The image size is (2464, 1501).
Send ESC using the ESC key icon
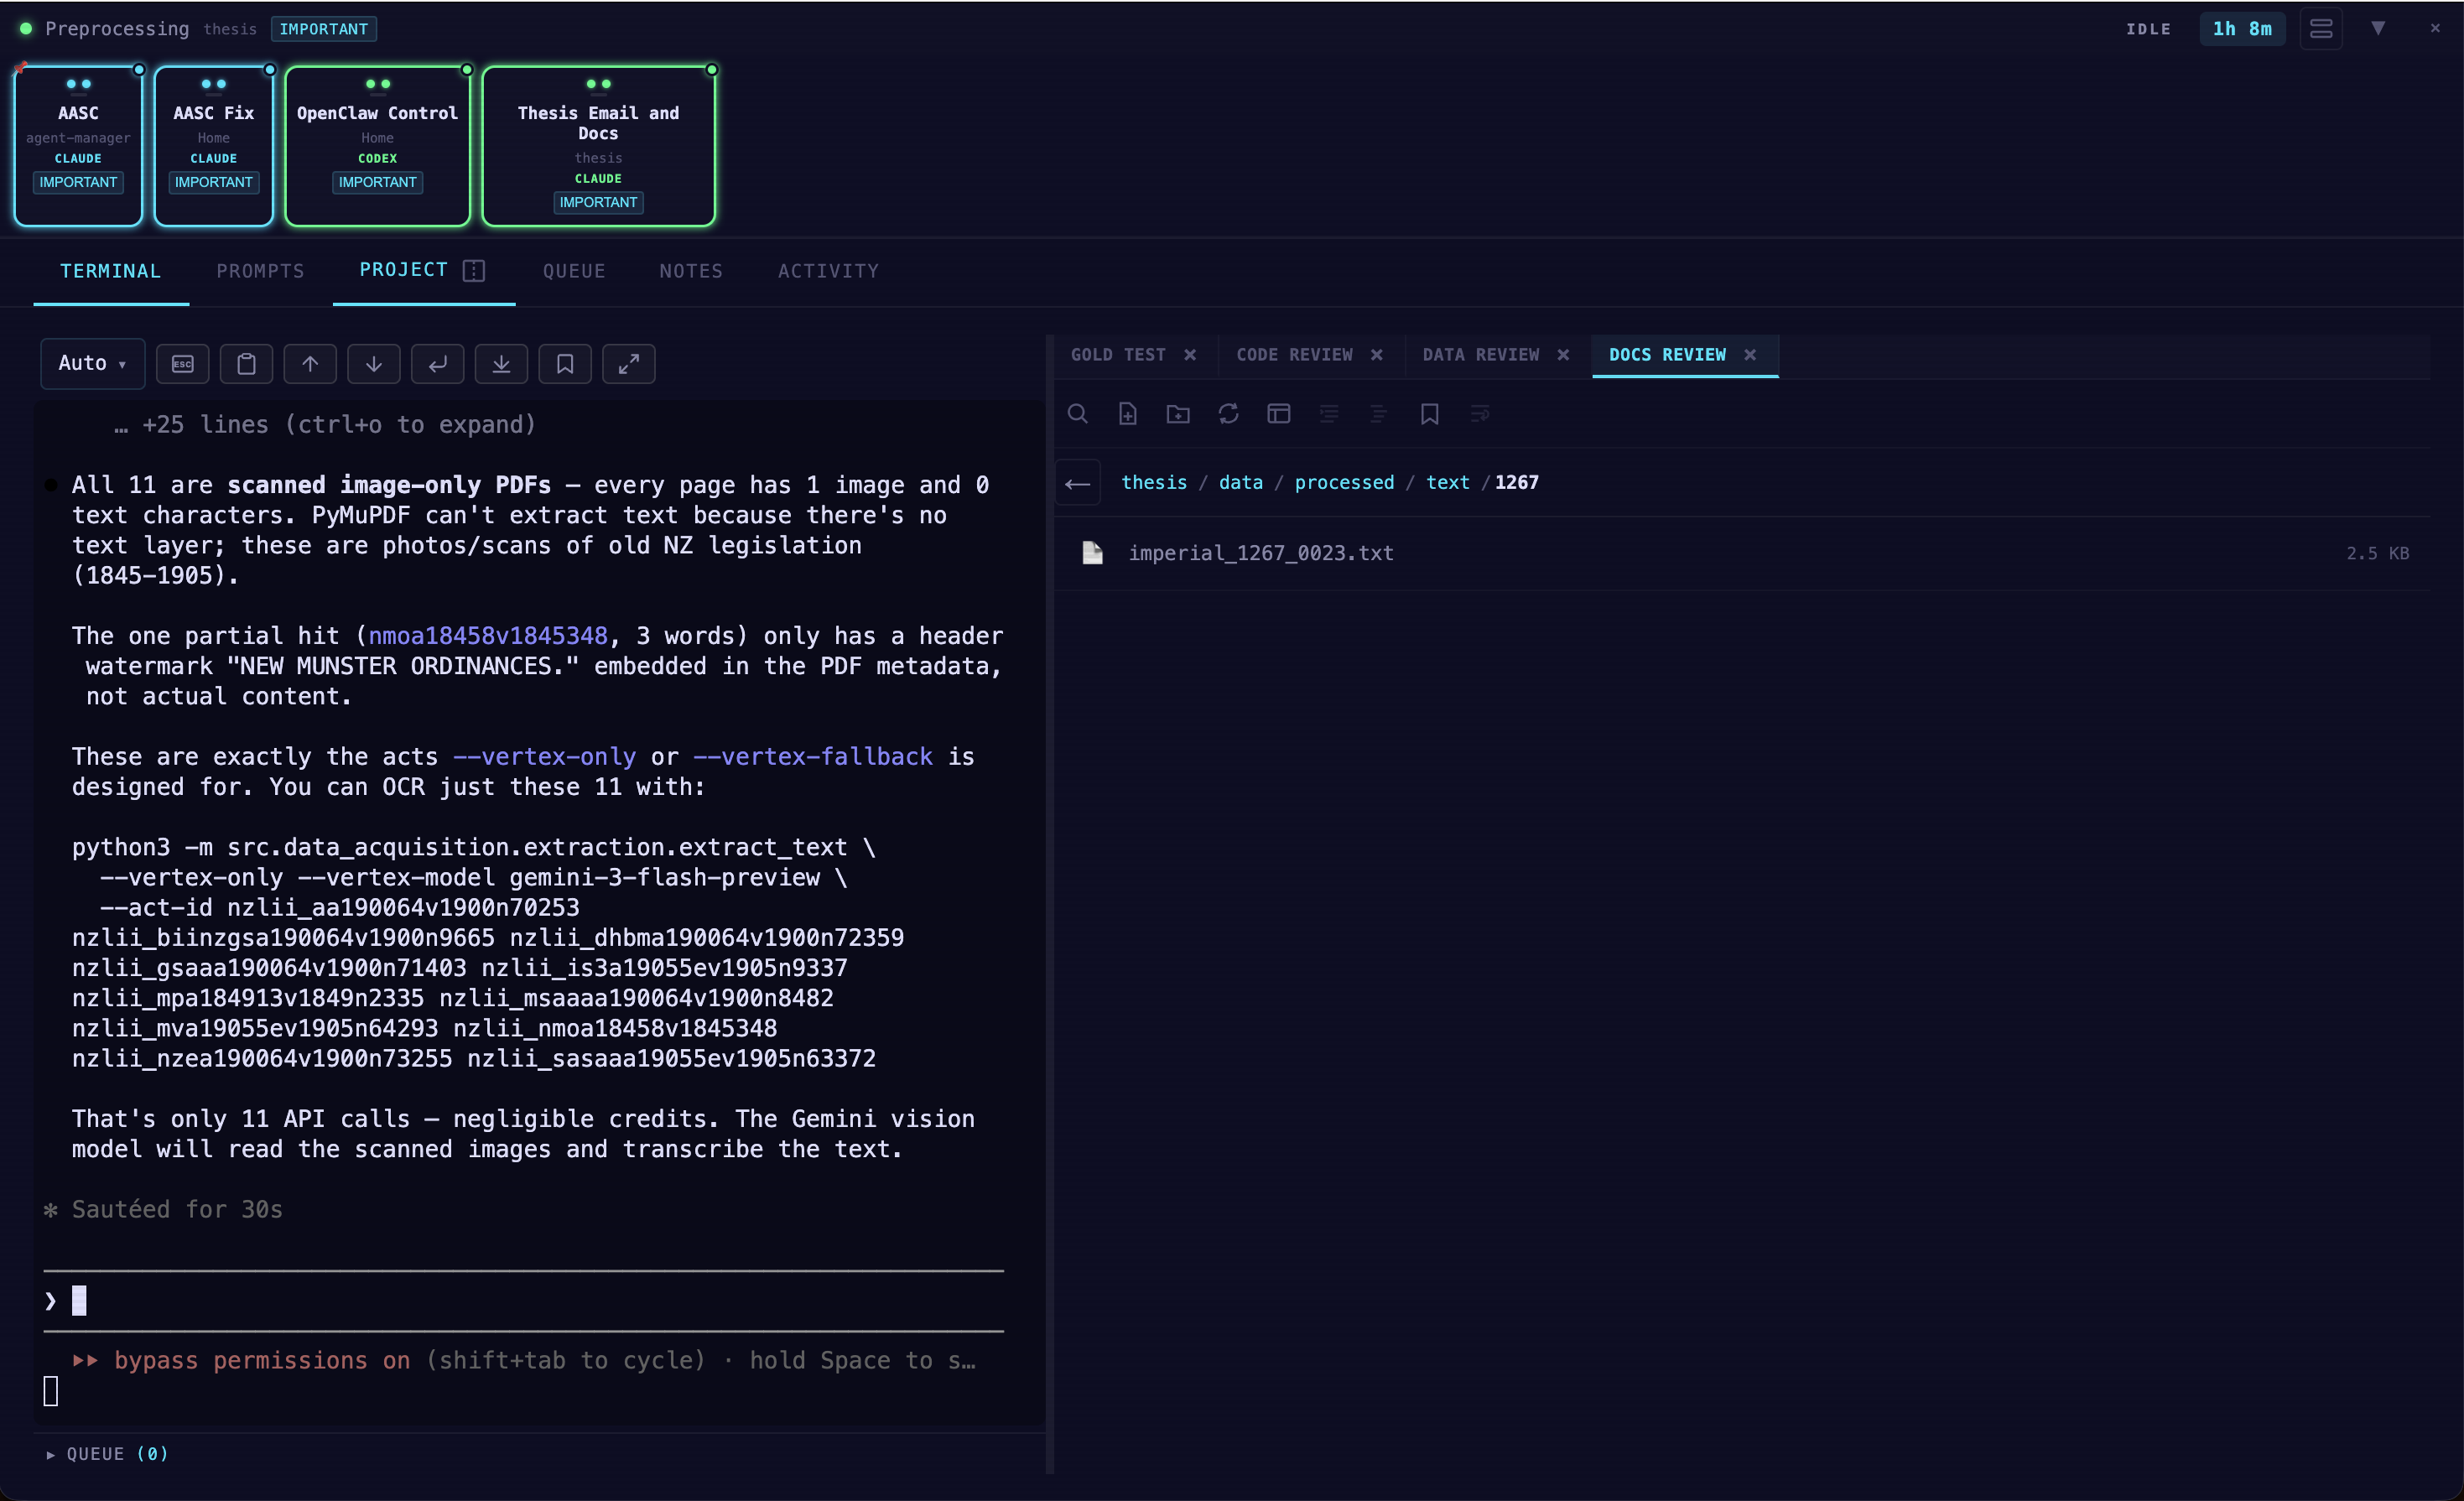182,363
